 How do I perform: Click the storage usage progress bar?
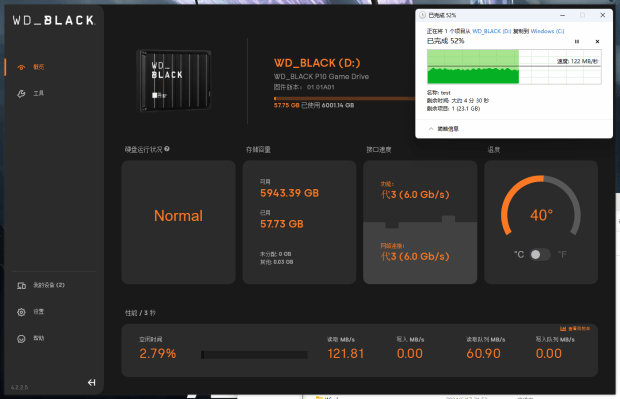(344, 98)
